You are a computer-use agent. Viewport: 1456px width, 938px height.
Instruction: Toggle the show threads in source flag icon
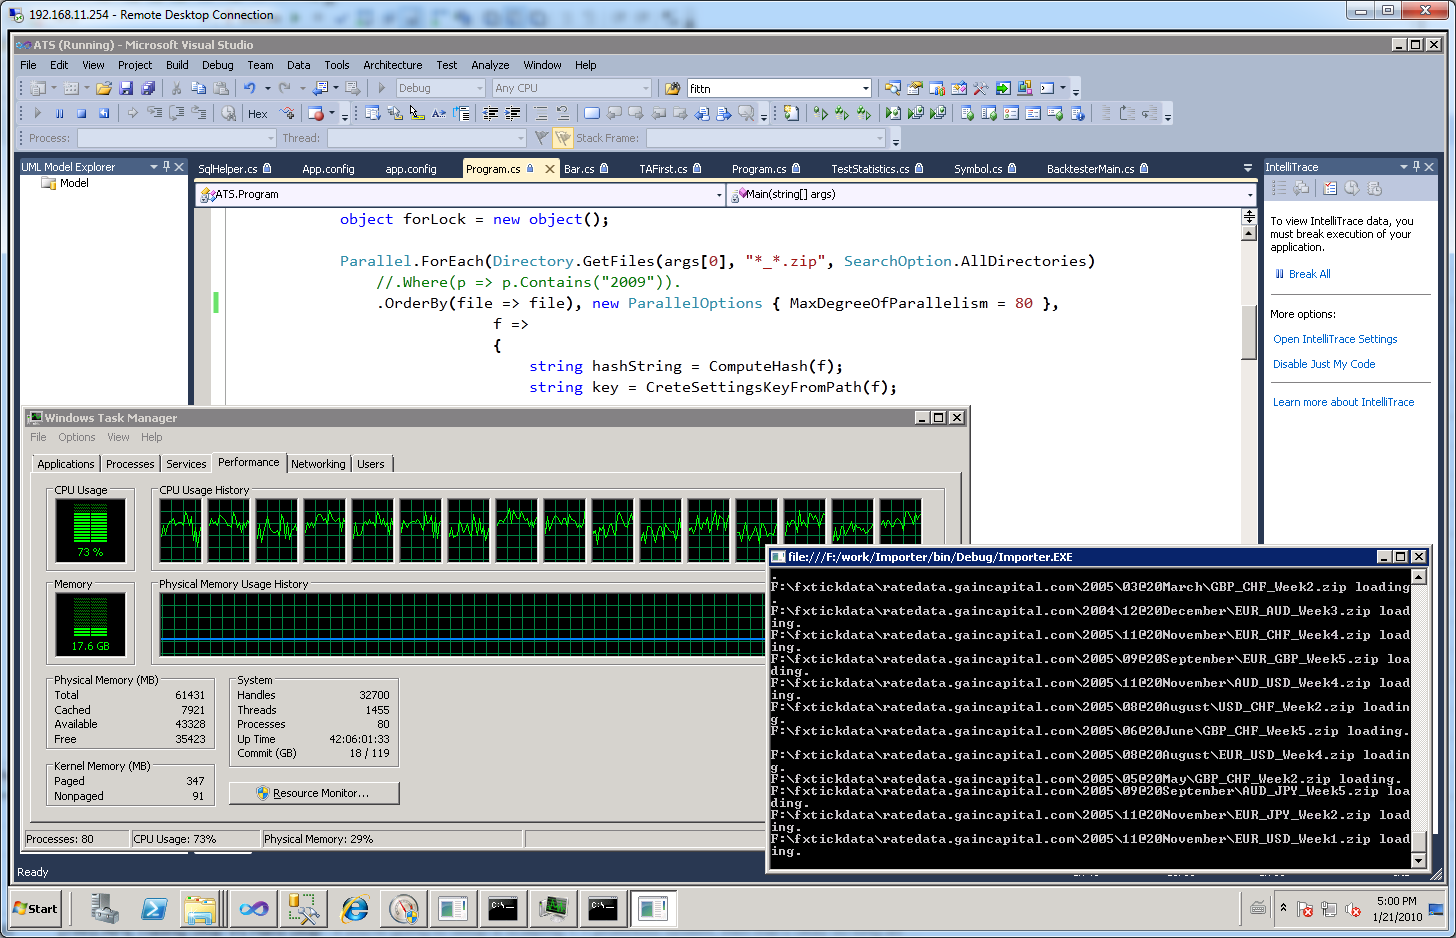(x=563, y=138)
